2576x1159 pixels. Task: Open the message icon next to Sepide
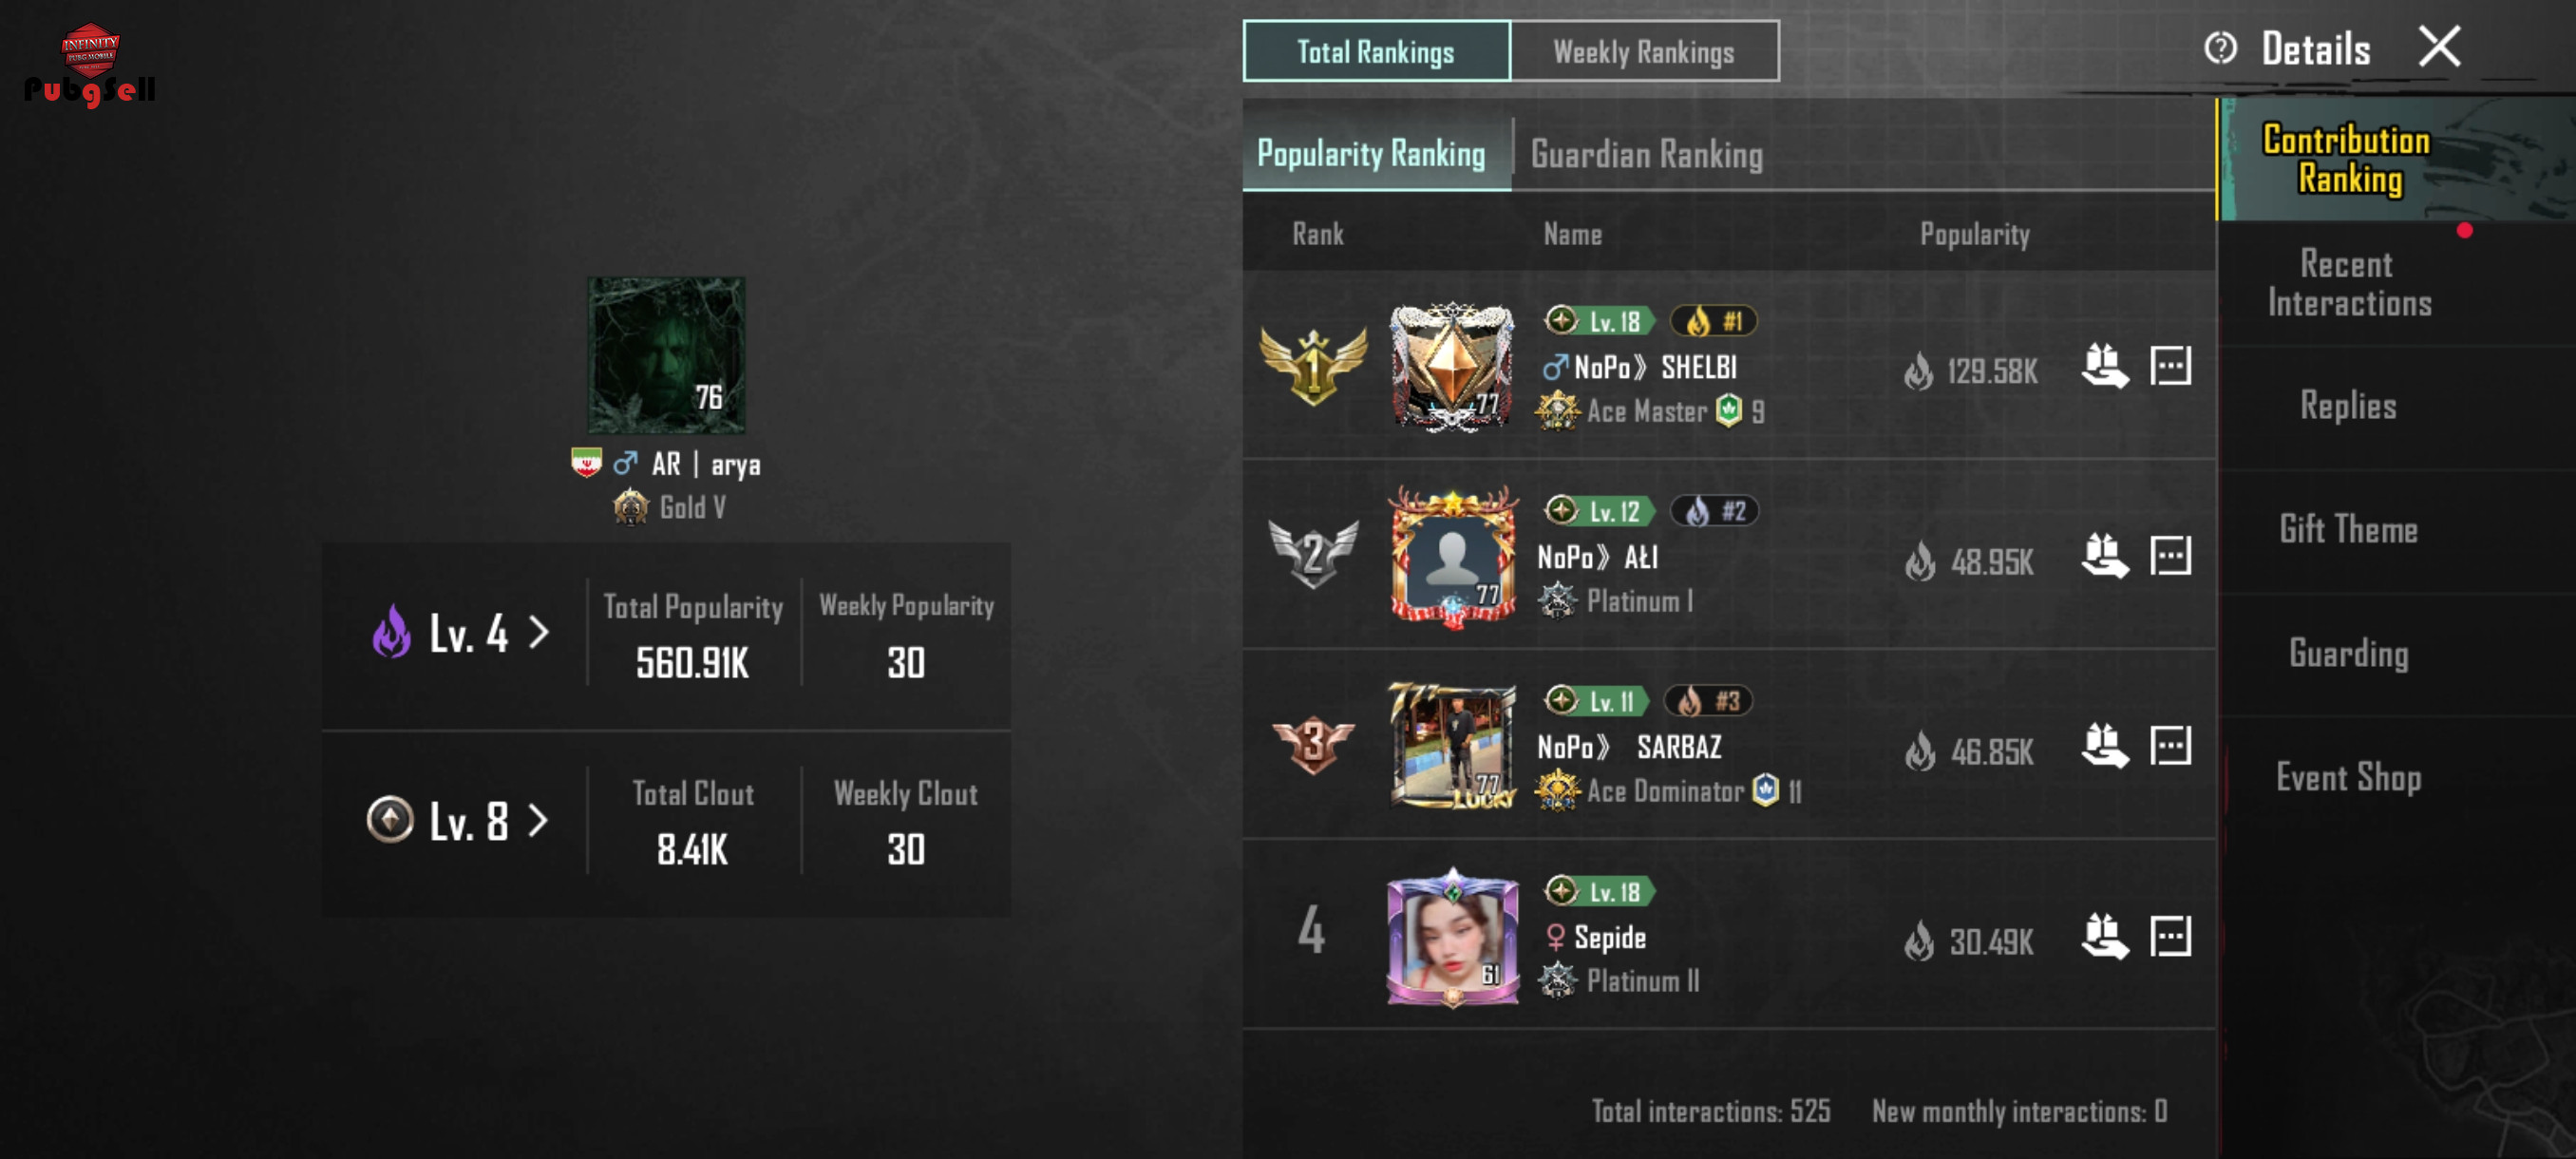pyautogui.click(x=2170, y=937)
